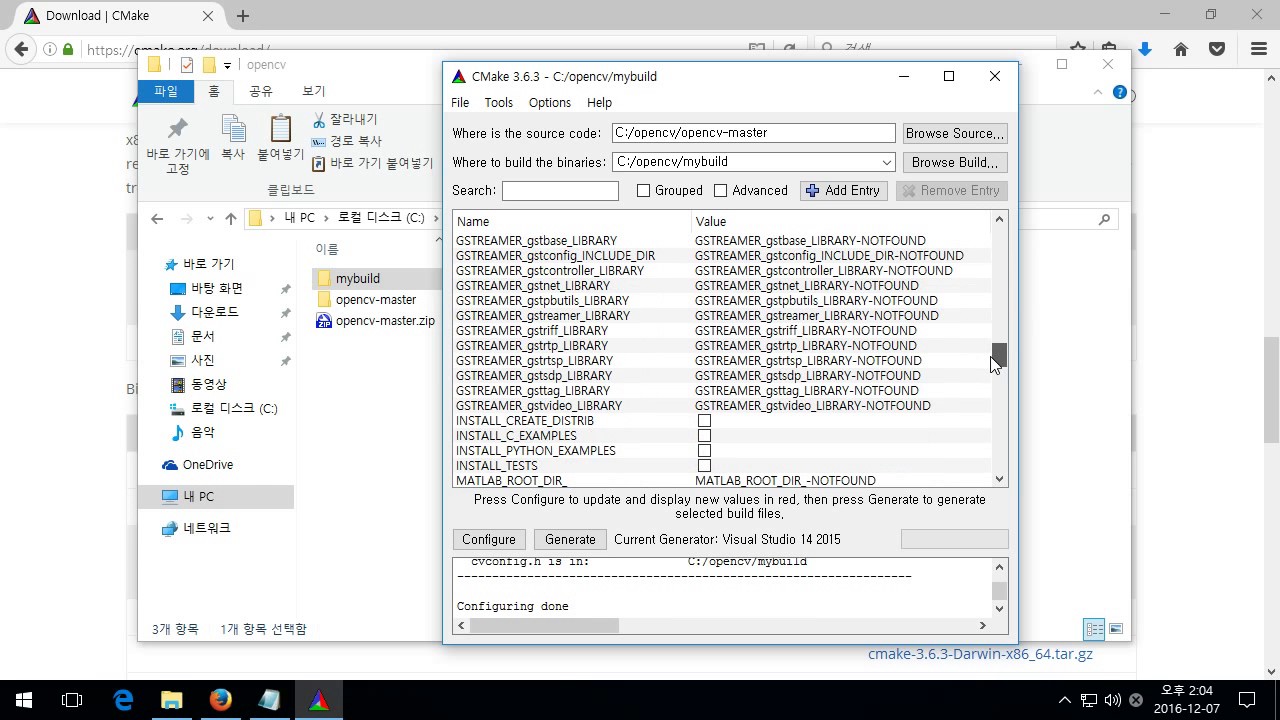Click Generate button

pyautogui.click(x=570, y=539)
